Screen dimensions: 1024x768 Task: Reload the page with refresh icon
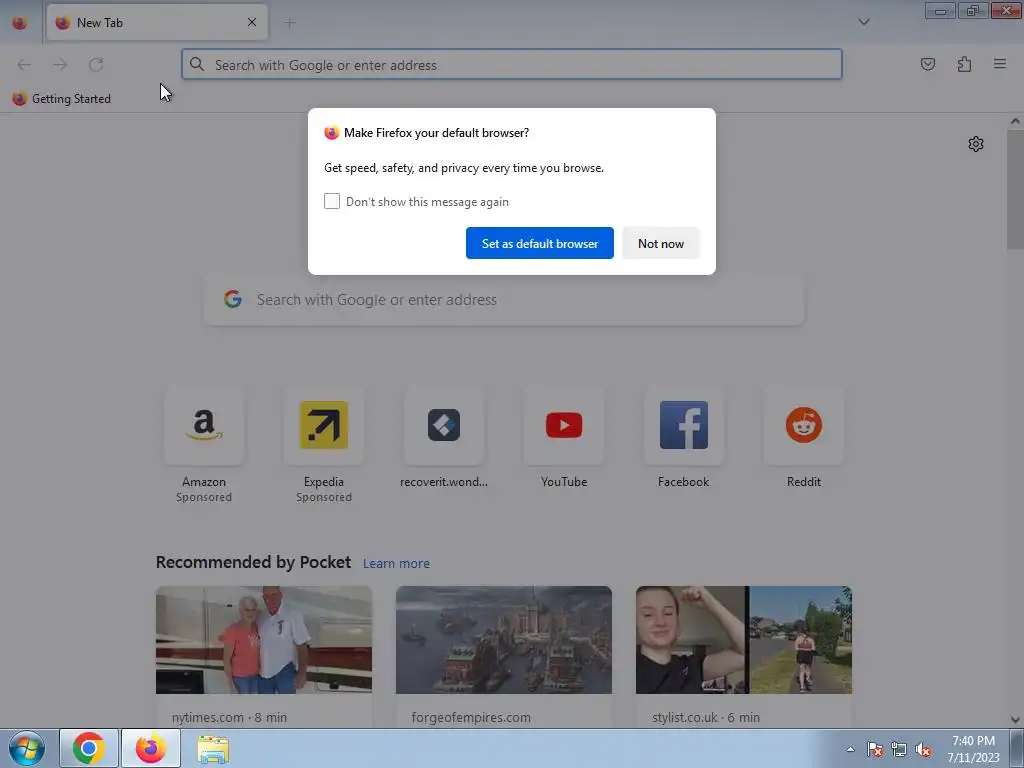[96, 65]
